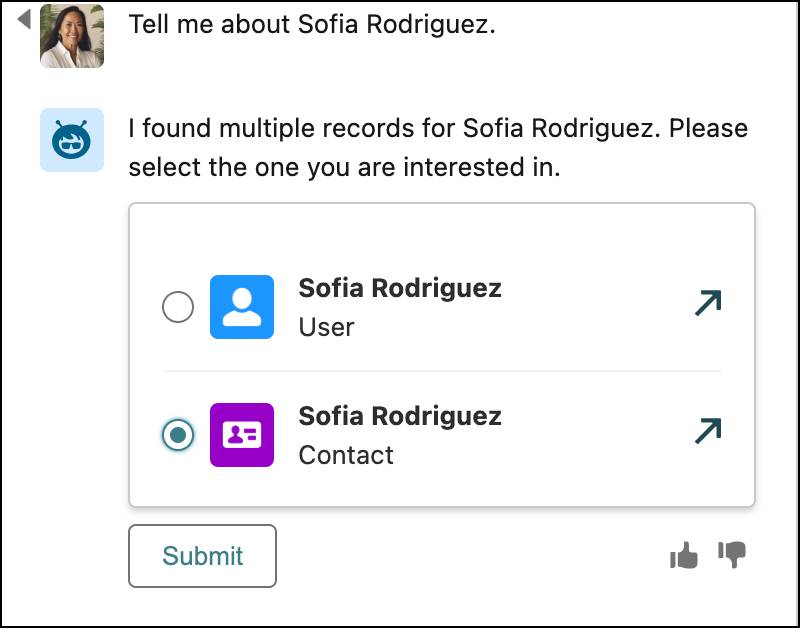The width and height of the screenshot is (800, 628).
Task: Click the Sofia Rodriguez name in the Contact row
Action: click(400, 416)
